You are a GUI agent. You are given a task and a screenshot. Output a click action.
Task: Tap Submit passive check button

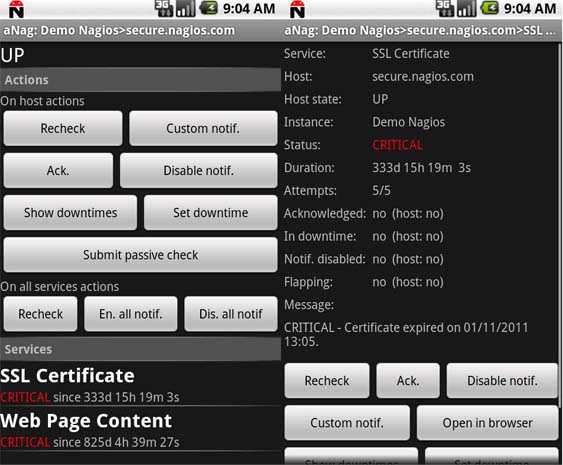click(x=140, y=255)
